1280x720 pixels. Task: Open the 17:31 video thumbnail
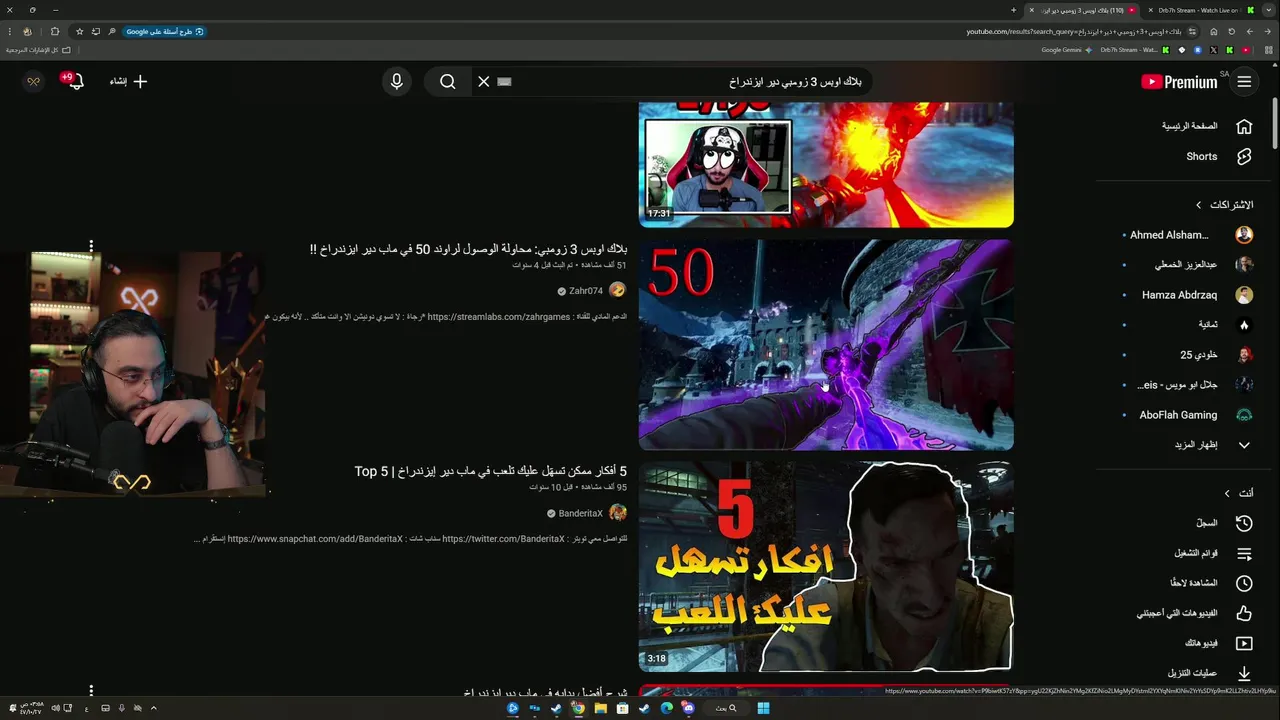(x=826, y=165)
